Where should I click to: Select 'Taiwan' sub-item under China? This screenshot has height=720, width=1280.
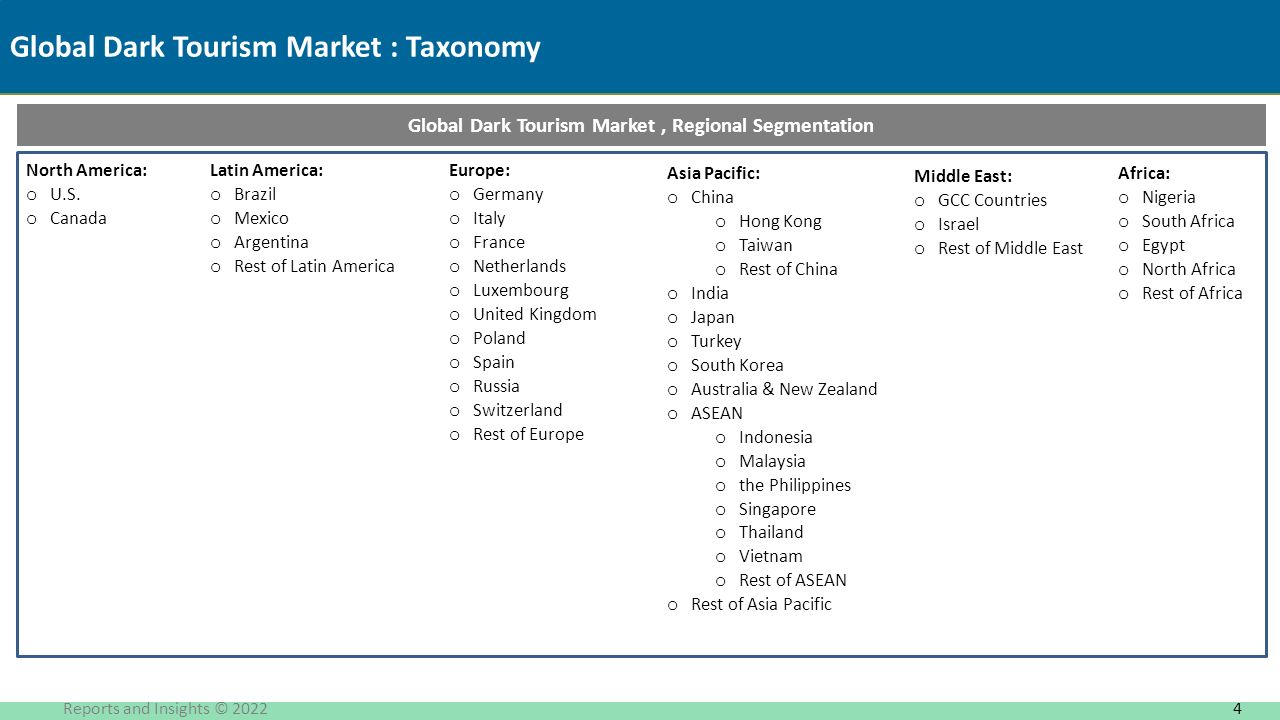765,245
